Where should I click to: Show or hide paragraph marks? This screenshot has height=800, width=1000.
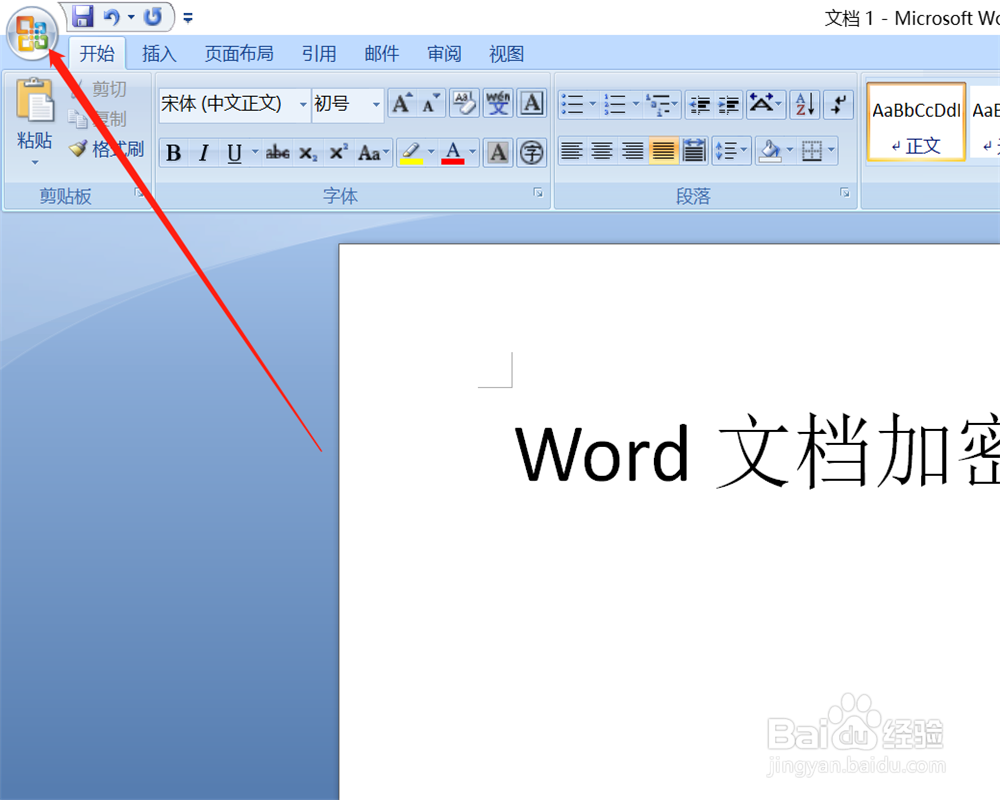[838, 104]
